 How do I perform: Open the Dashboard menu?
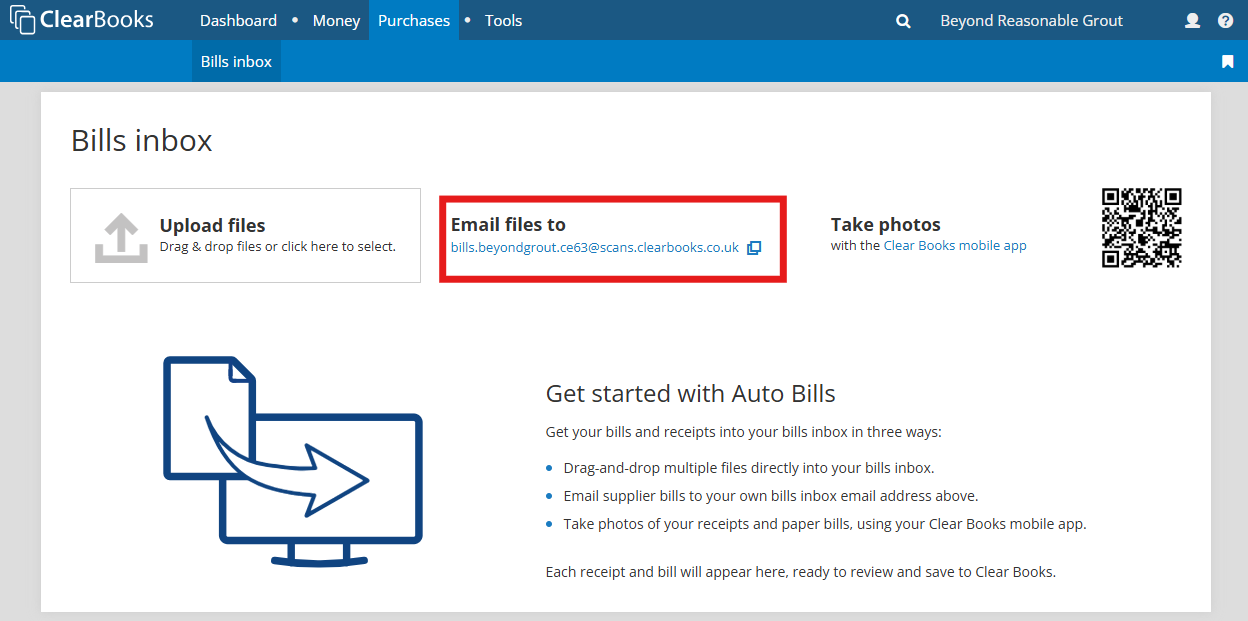click(x=238, y=21)
